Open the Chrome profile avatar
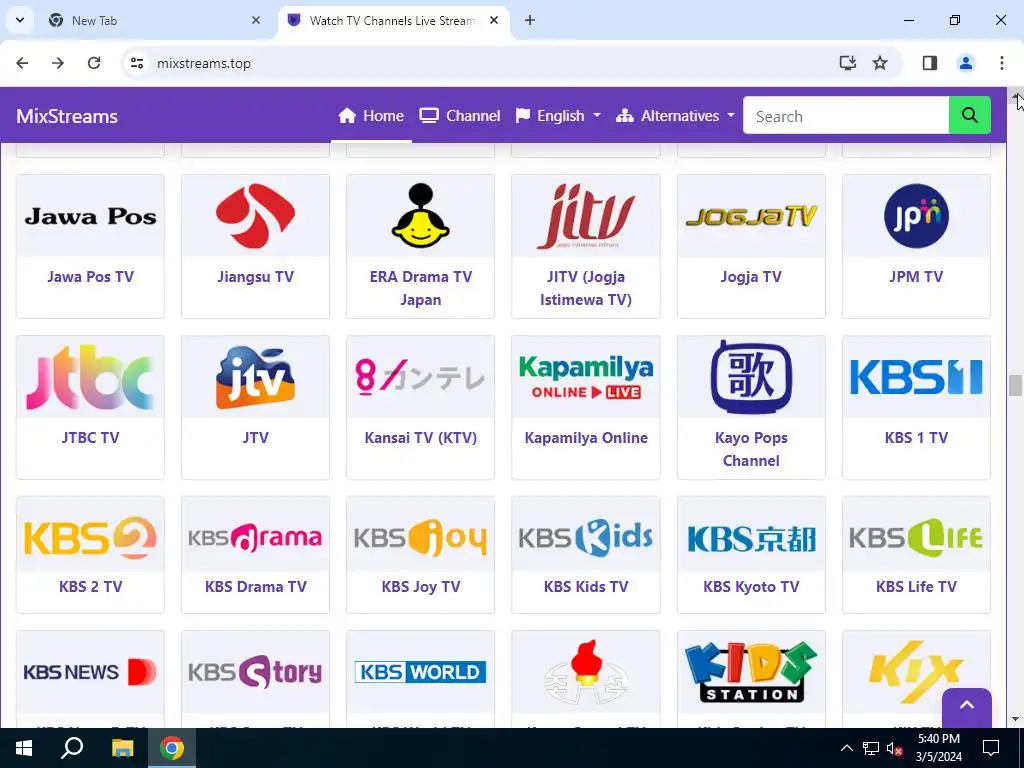Screen dimensions: 1024x768 [x=965, y=63]
